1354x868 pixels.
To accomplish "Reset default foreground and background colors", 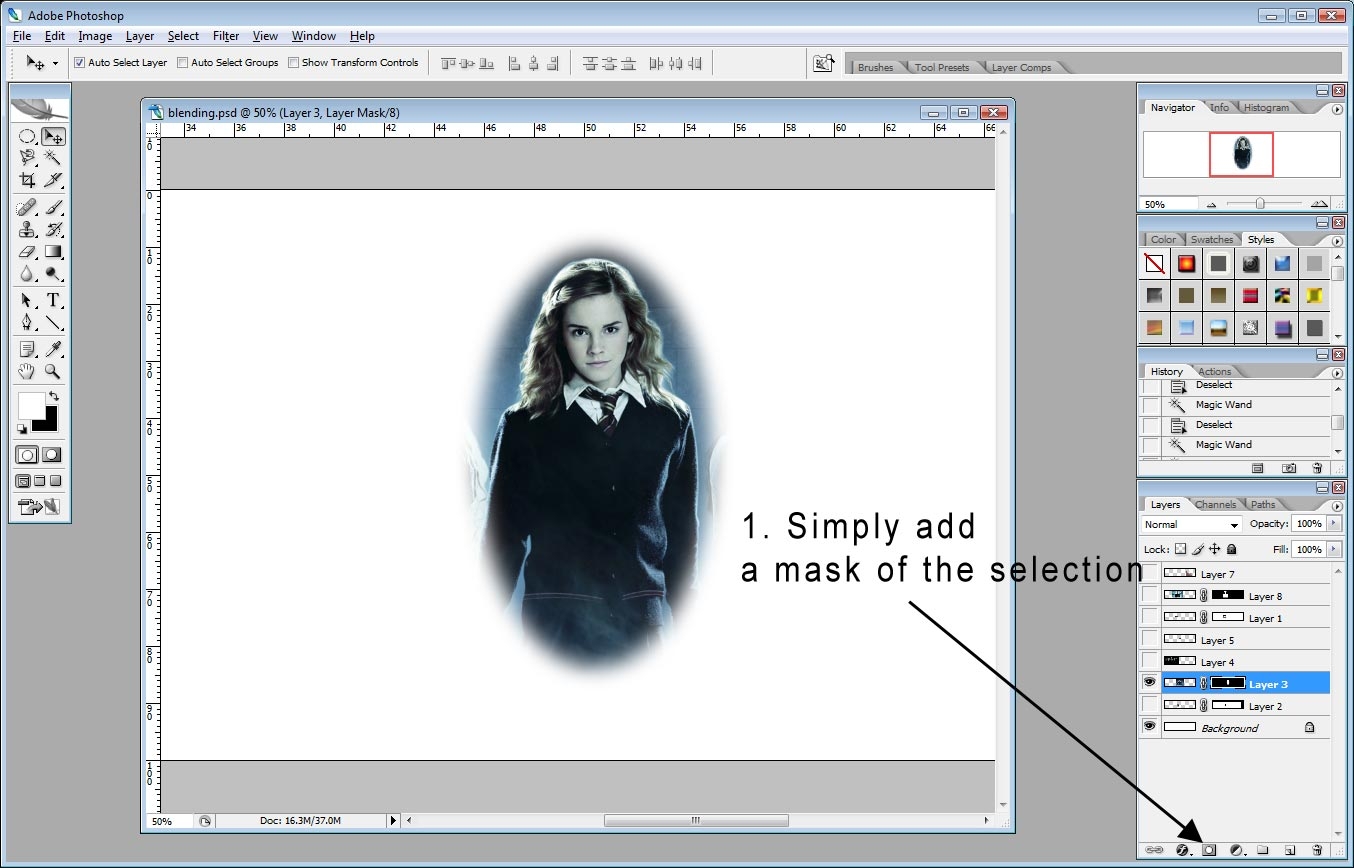I will [22, 429].
